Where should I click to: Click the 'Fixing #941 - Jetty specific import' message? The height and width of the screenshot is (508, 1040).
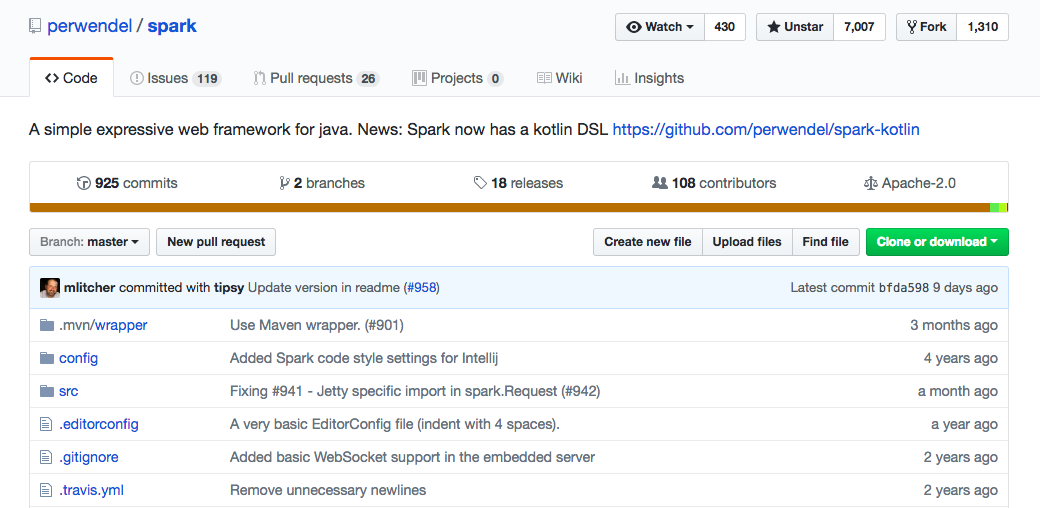pyautogui.click(x=415, y=391)
